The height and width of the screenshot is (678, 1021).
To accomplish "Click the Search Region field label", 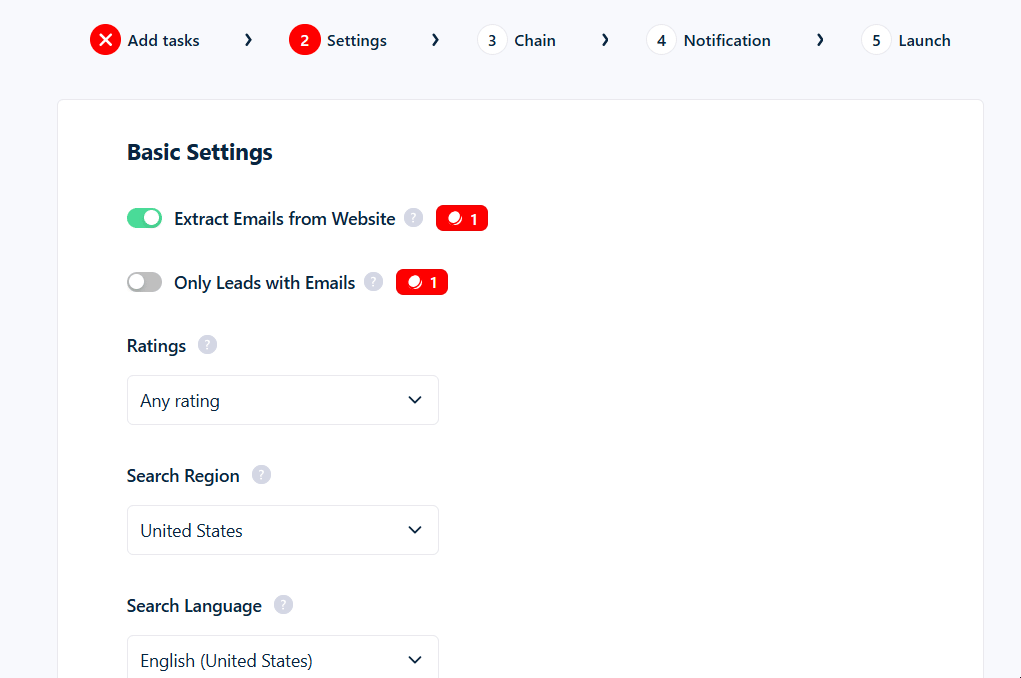I will coord(183,476).
